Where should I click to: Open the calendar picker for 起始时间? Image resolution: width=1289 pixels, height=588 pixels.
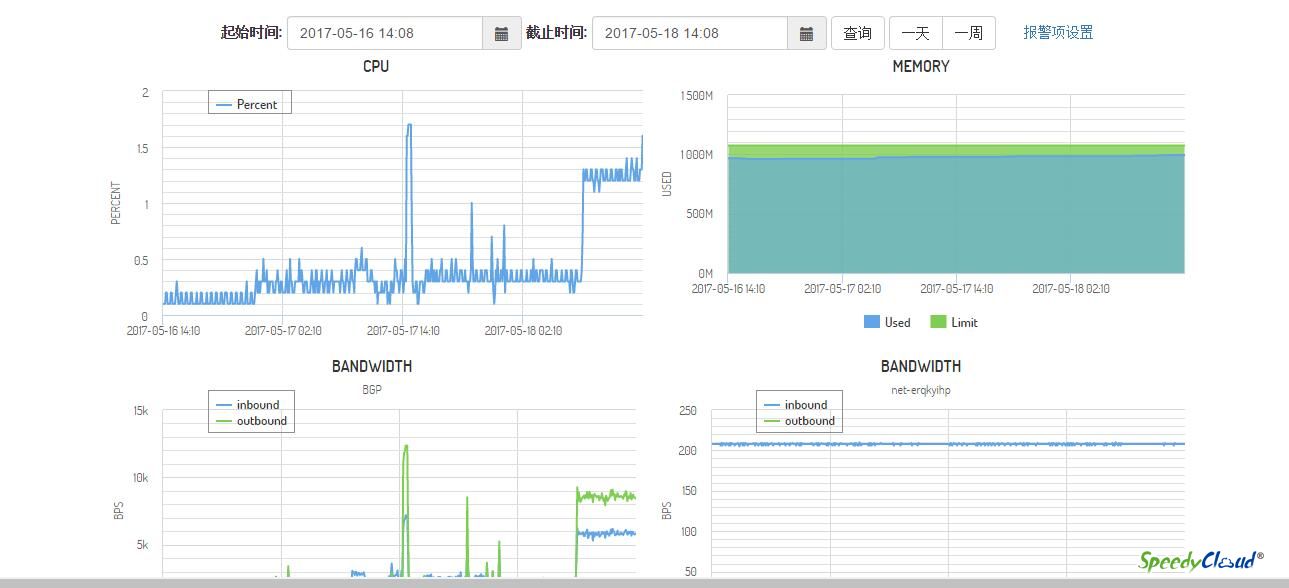502,33
